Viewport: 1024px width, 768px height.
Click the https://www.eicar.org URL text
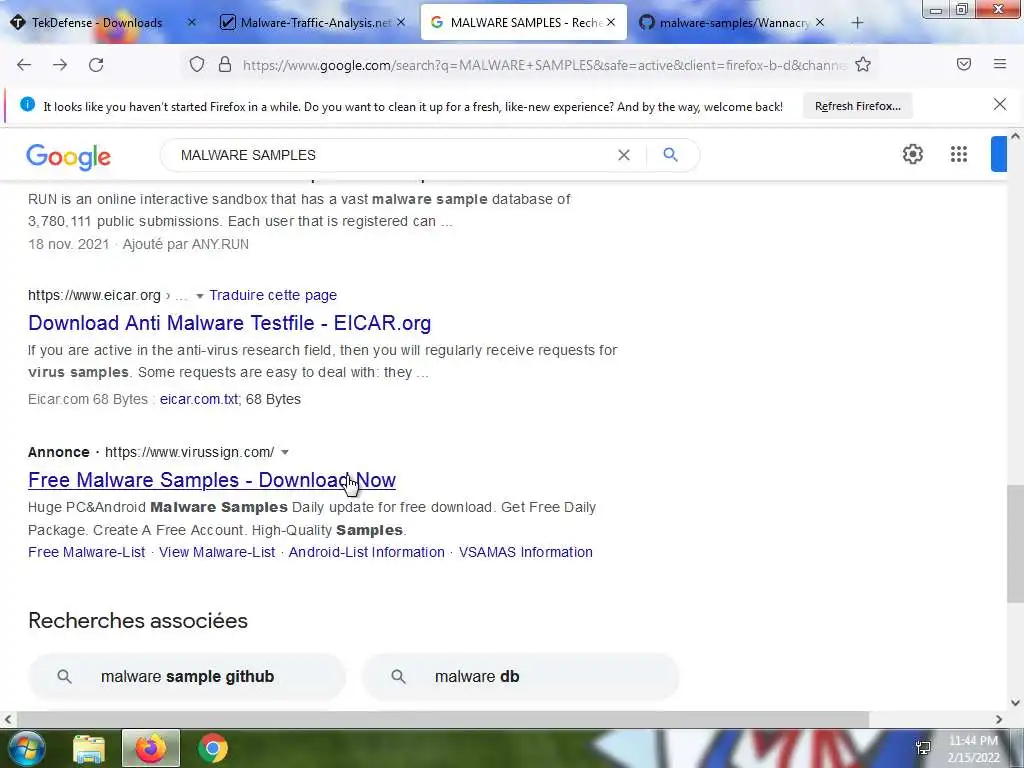point(94,295)
